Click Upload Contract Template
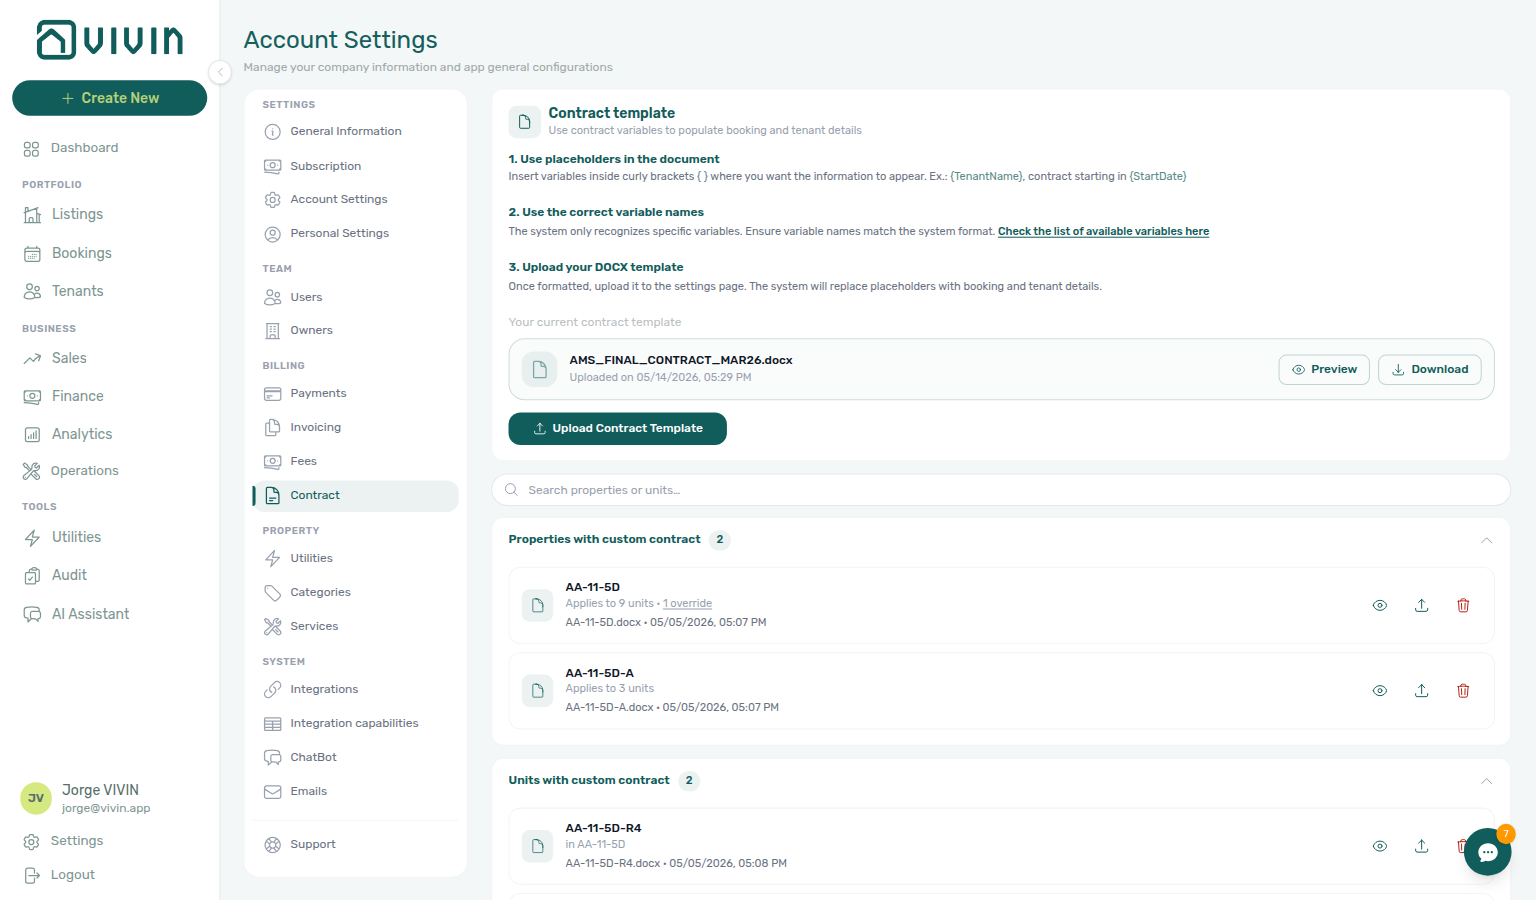The image size is (1536, 900). [x=617, y=429]
